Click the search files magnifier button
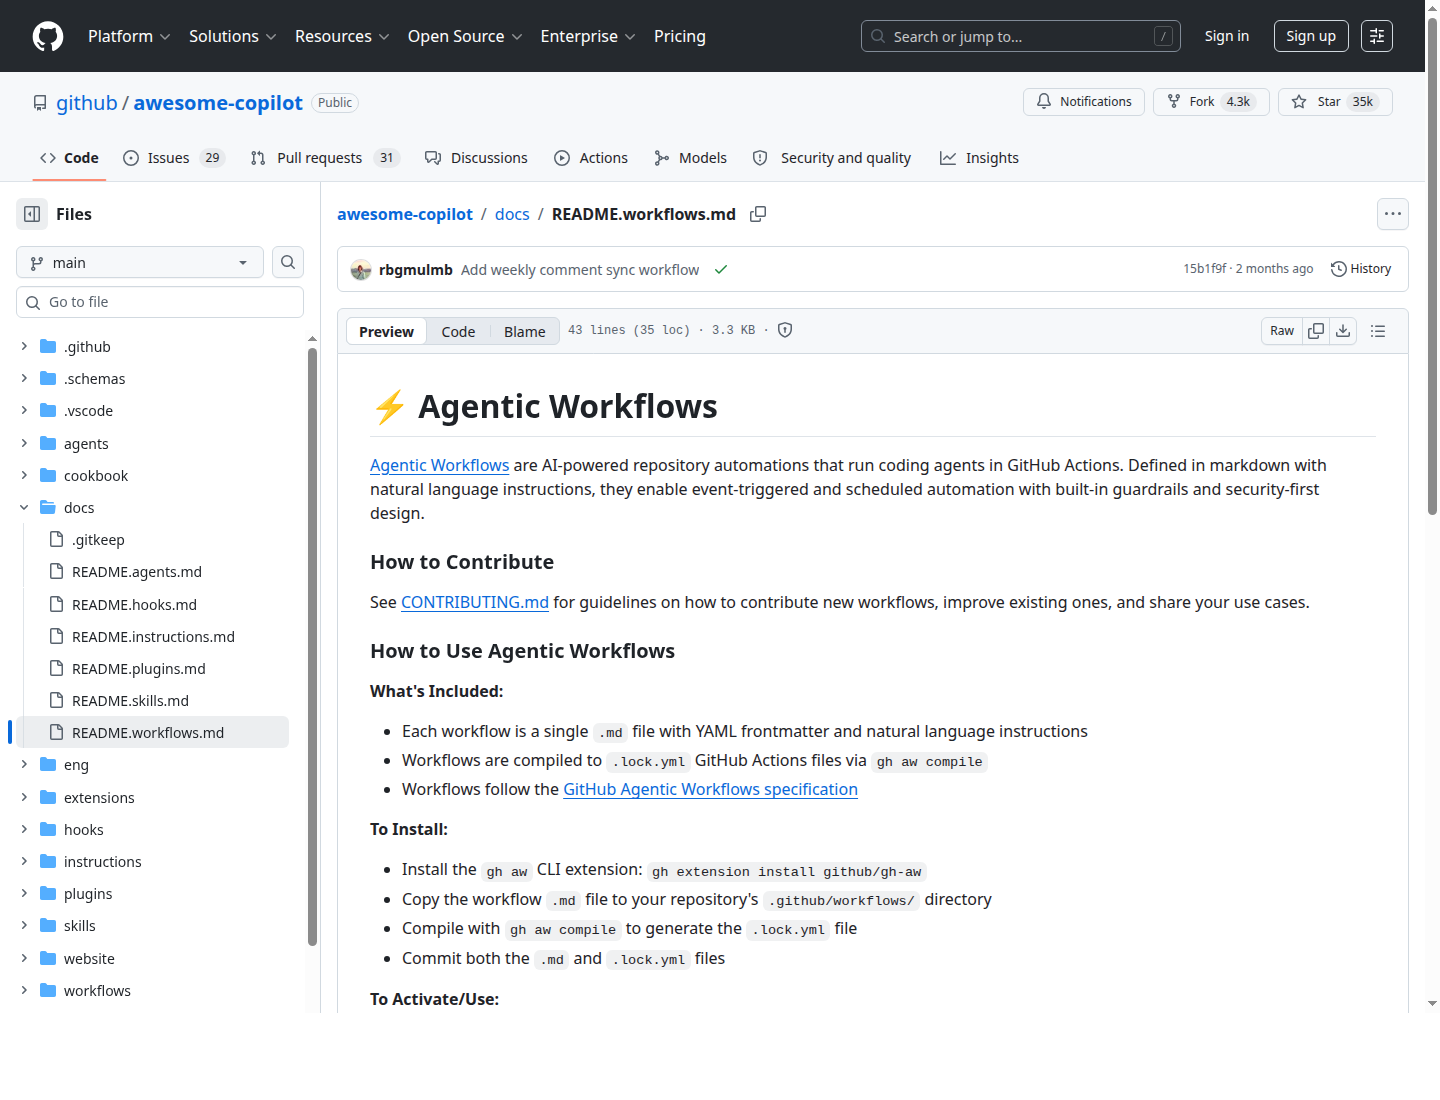 click(x=288, y=262)
